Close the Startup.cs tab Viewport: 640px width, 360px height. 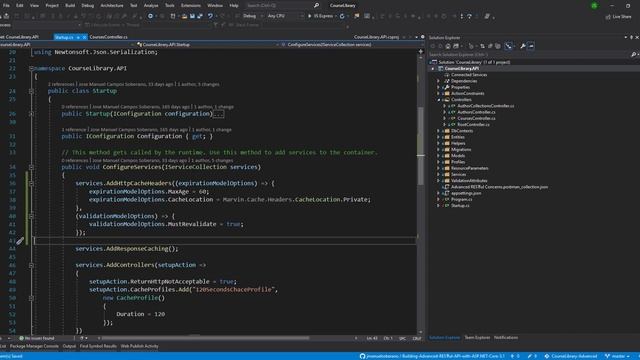tap(84, 37)
